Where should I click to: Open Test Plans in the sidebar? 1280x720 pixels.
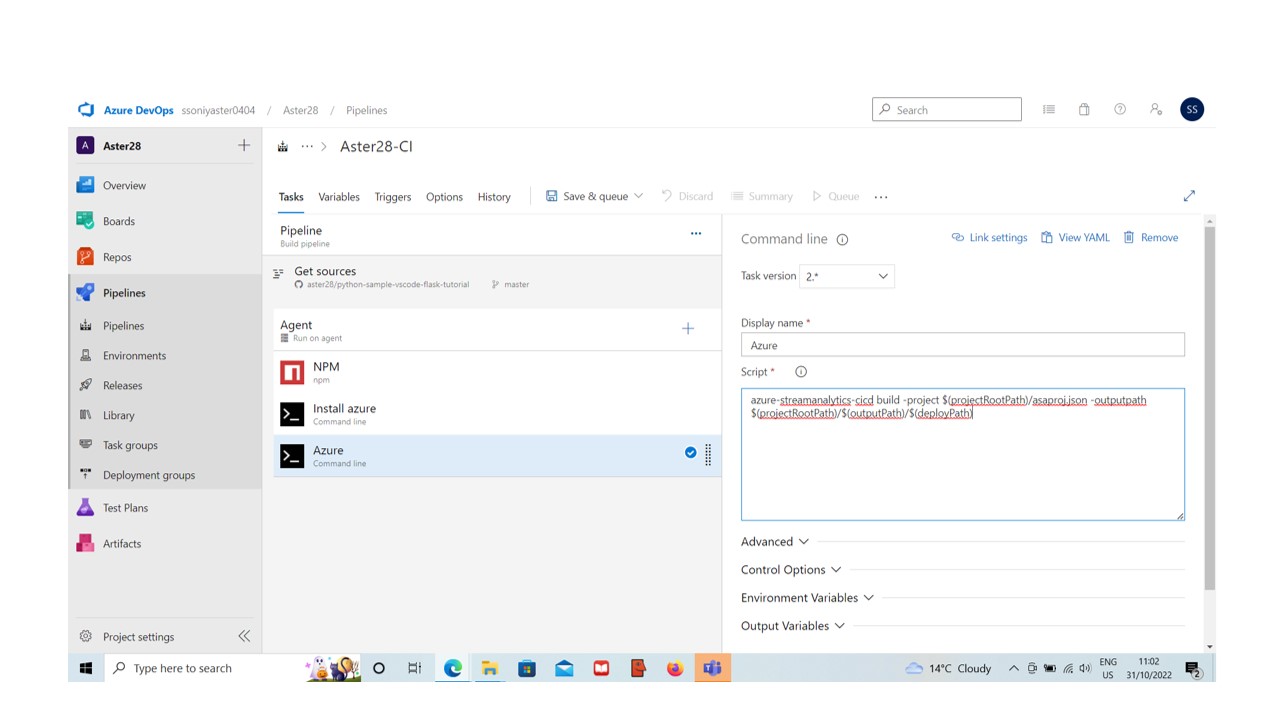(125, 508)
